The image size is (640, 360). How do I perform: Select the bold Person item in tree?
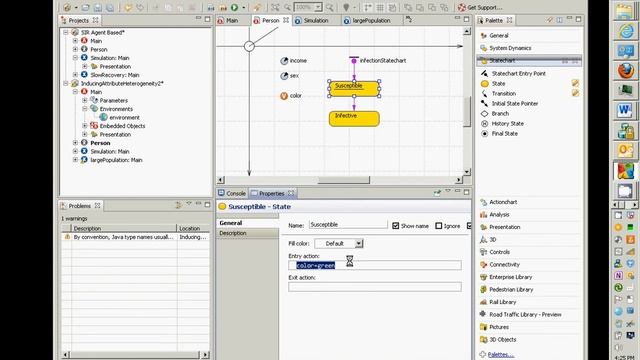click(96, 143)
